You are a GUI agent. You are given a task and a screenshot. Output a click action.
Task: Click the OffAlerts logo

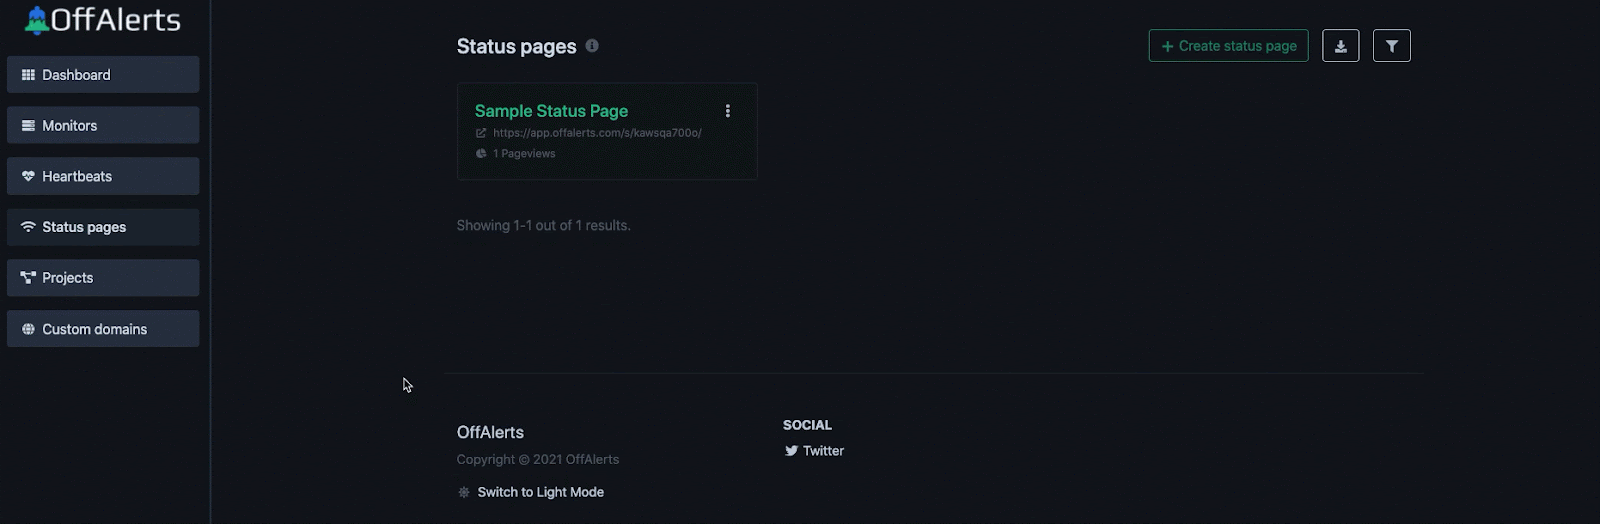[103, 20]
